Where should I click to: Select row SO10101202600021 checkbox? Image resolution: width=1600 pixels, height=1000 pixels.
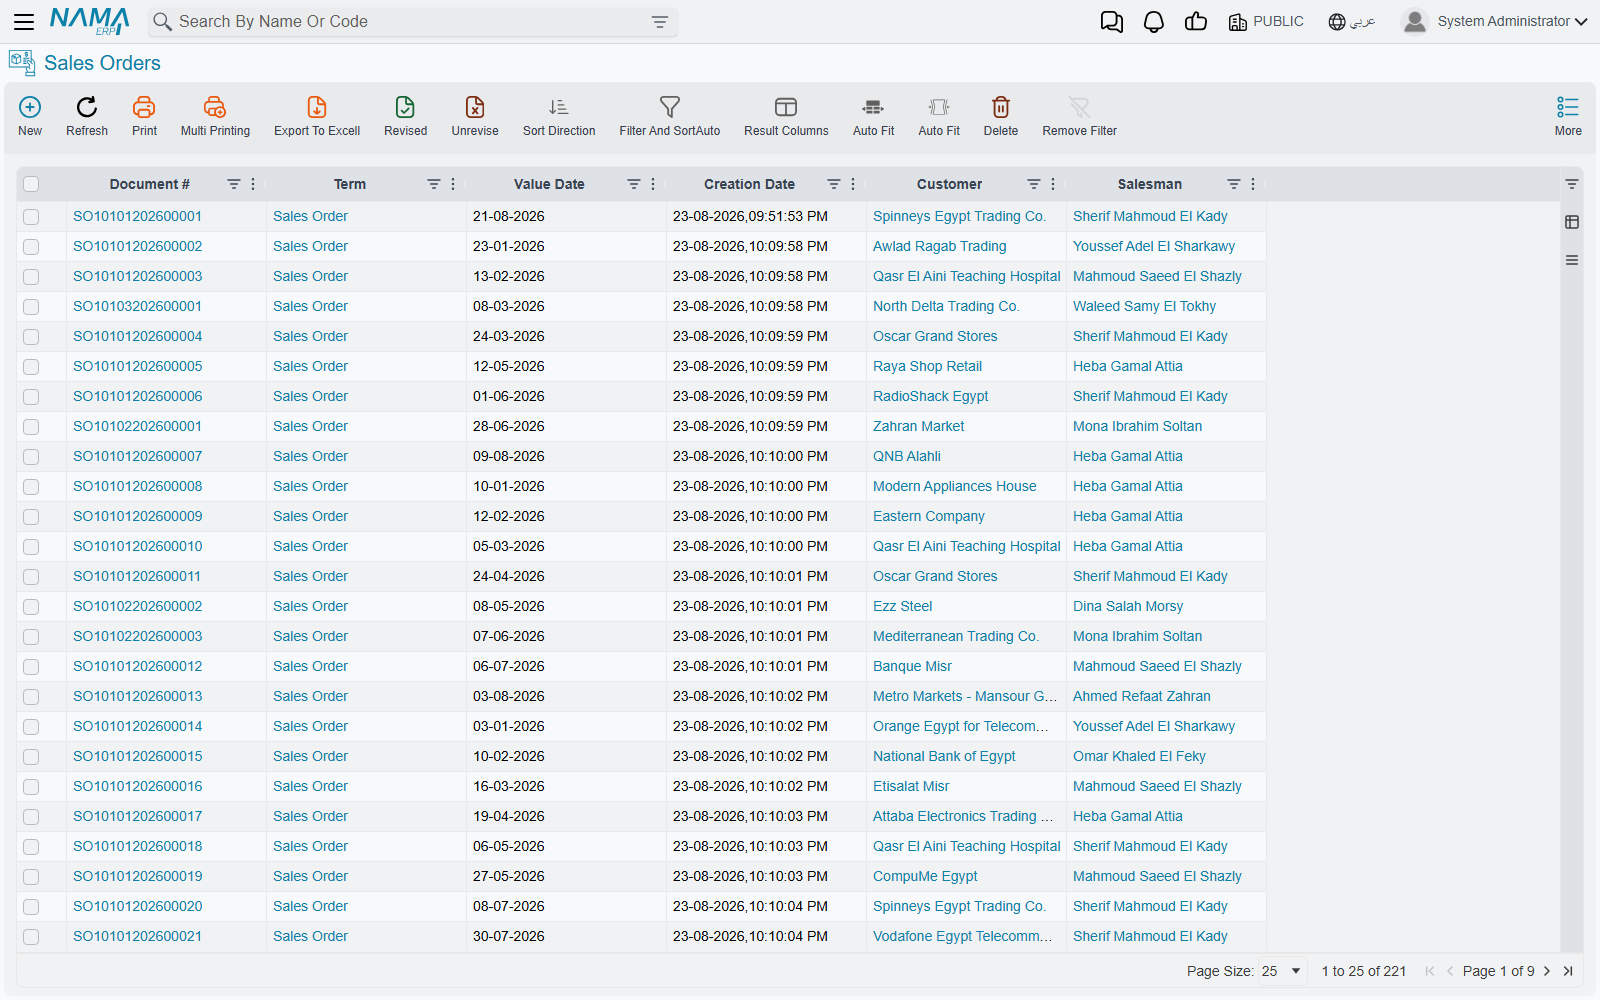[x=31, y=937]
